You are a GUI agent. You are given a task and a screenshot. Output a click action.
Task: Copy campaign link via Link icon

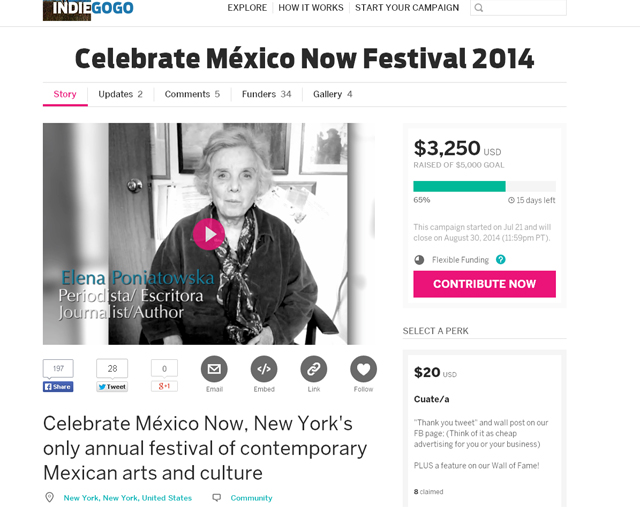pyautogui.click(x=314, y=369)
